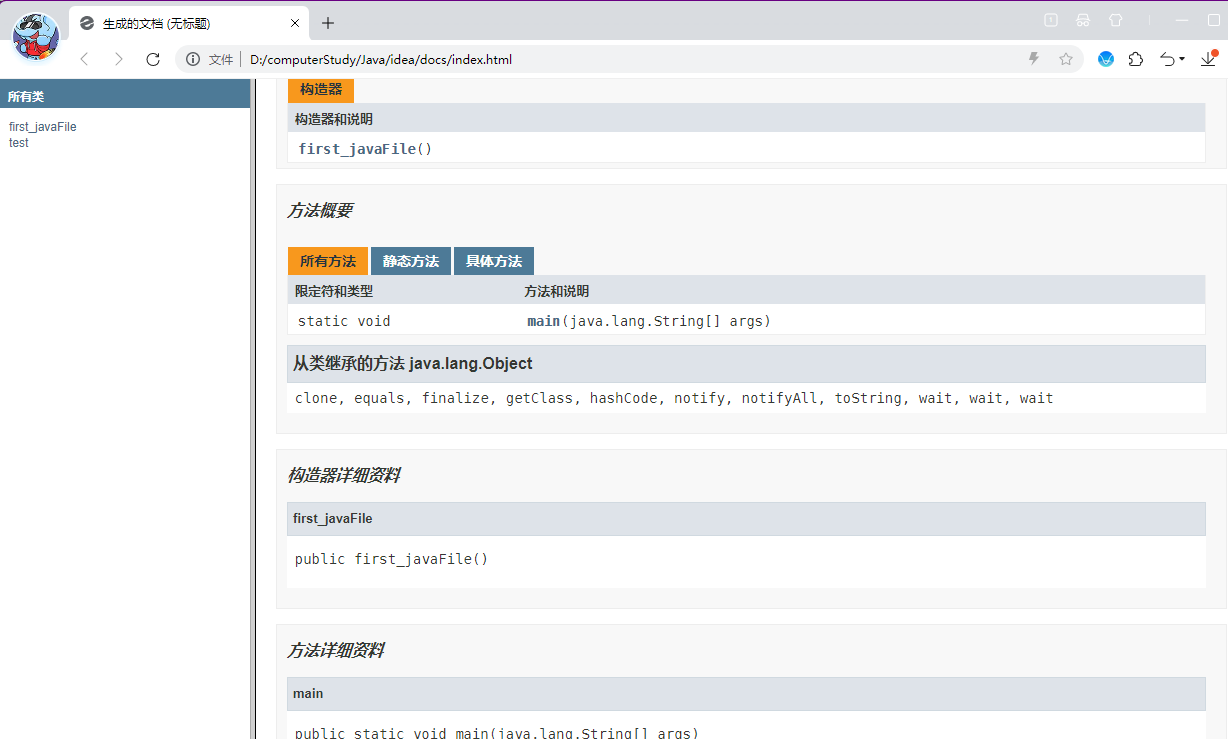Activate the 所有方法 filter toggle
1228x739 pixels.
[327, 261]
